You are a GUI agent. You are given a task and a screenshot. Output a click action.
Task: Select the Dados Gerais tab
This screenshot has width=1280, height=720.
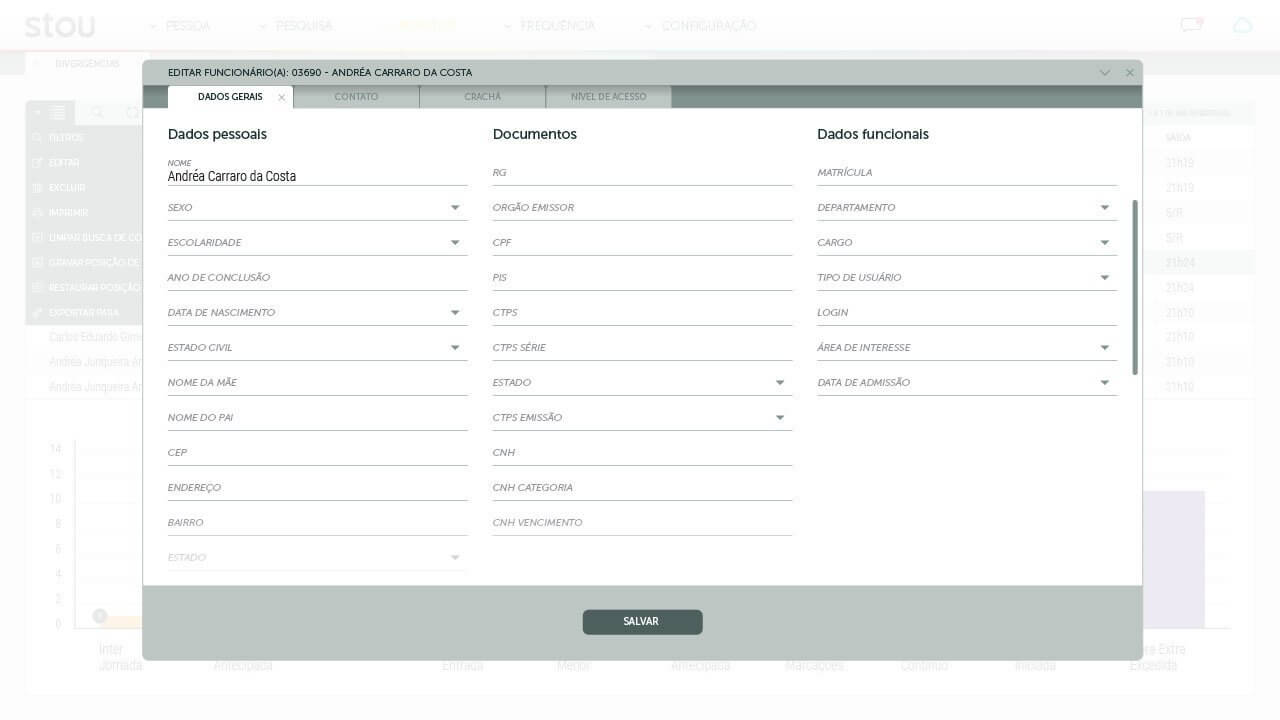pyautogui.click(x=230, y=97)
